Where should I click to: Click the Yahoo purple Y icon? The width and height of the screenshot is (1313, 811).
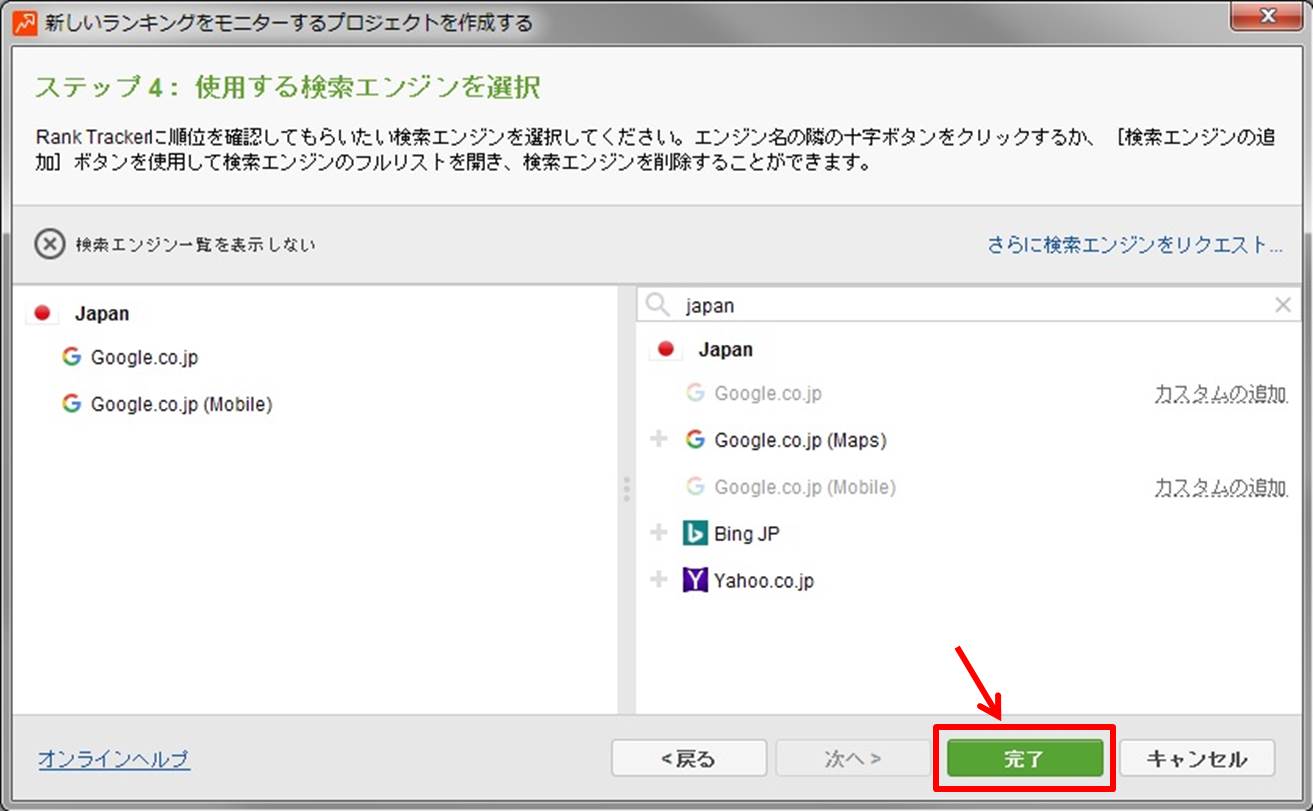(695, 580)
